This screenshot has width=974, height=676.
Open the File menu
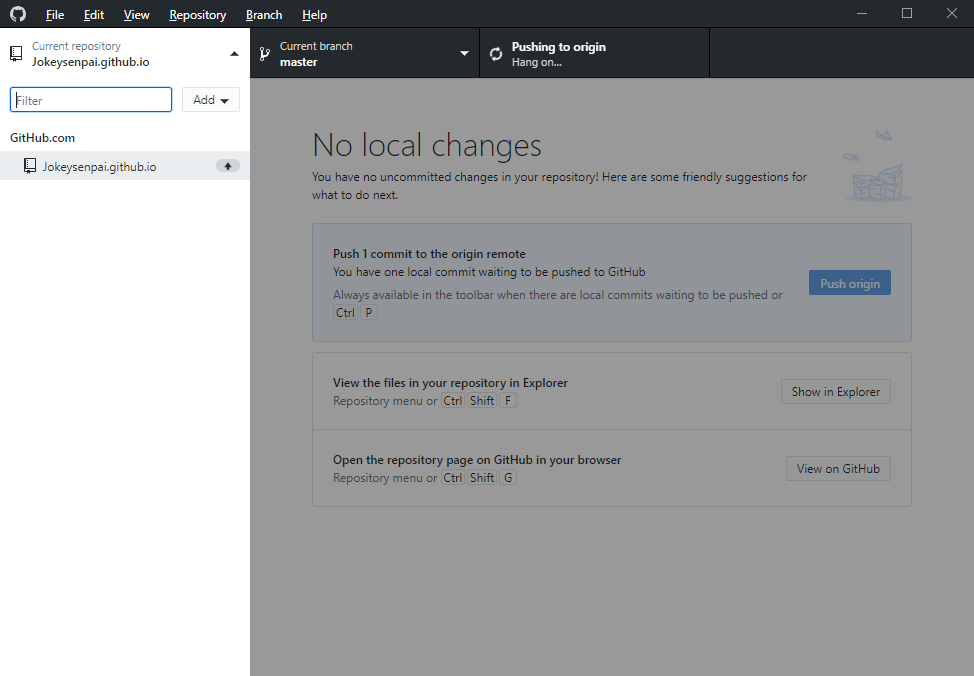click(x=55, y=15)
